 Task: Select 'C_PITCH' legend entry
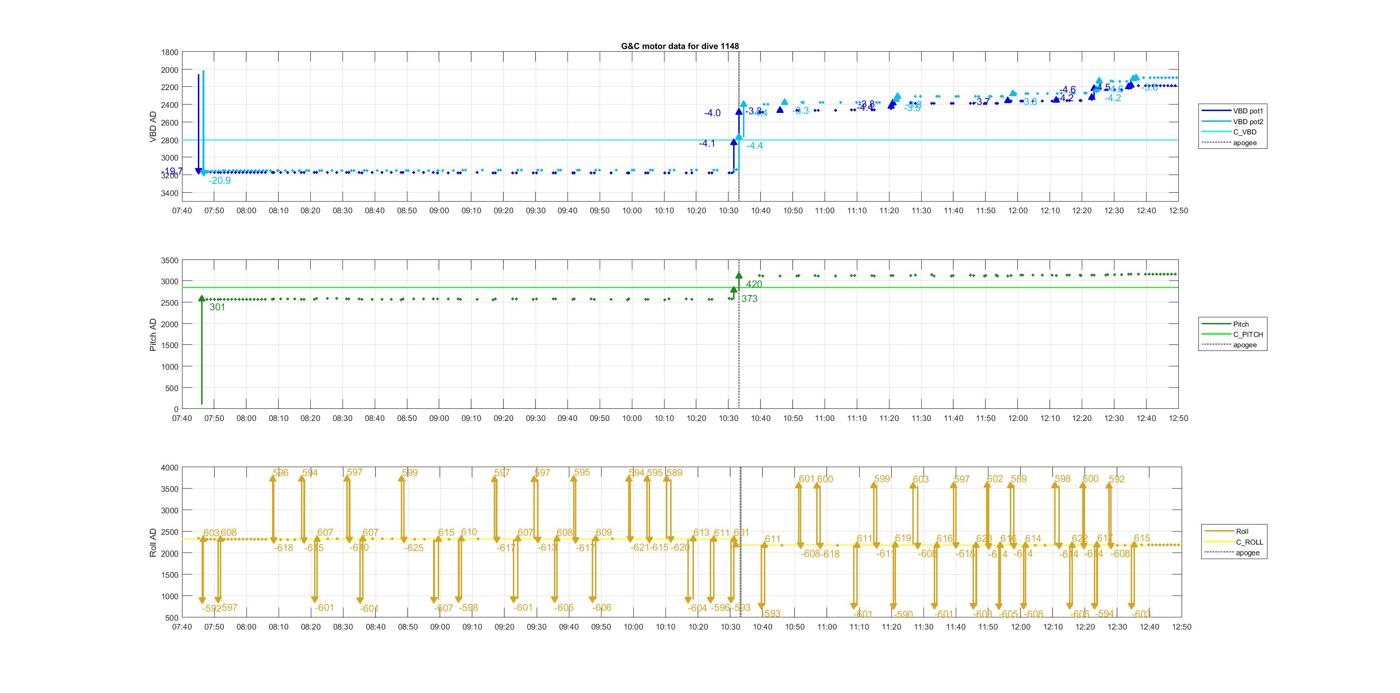[x=1232, y=334]
